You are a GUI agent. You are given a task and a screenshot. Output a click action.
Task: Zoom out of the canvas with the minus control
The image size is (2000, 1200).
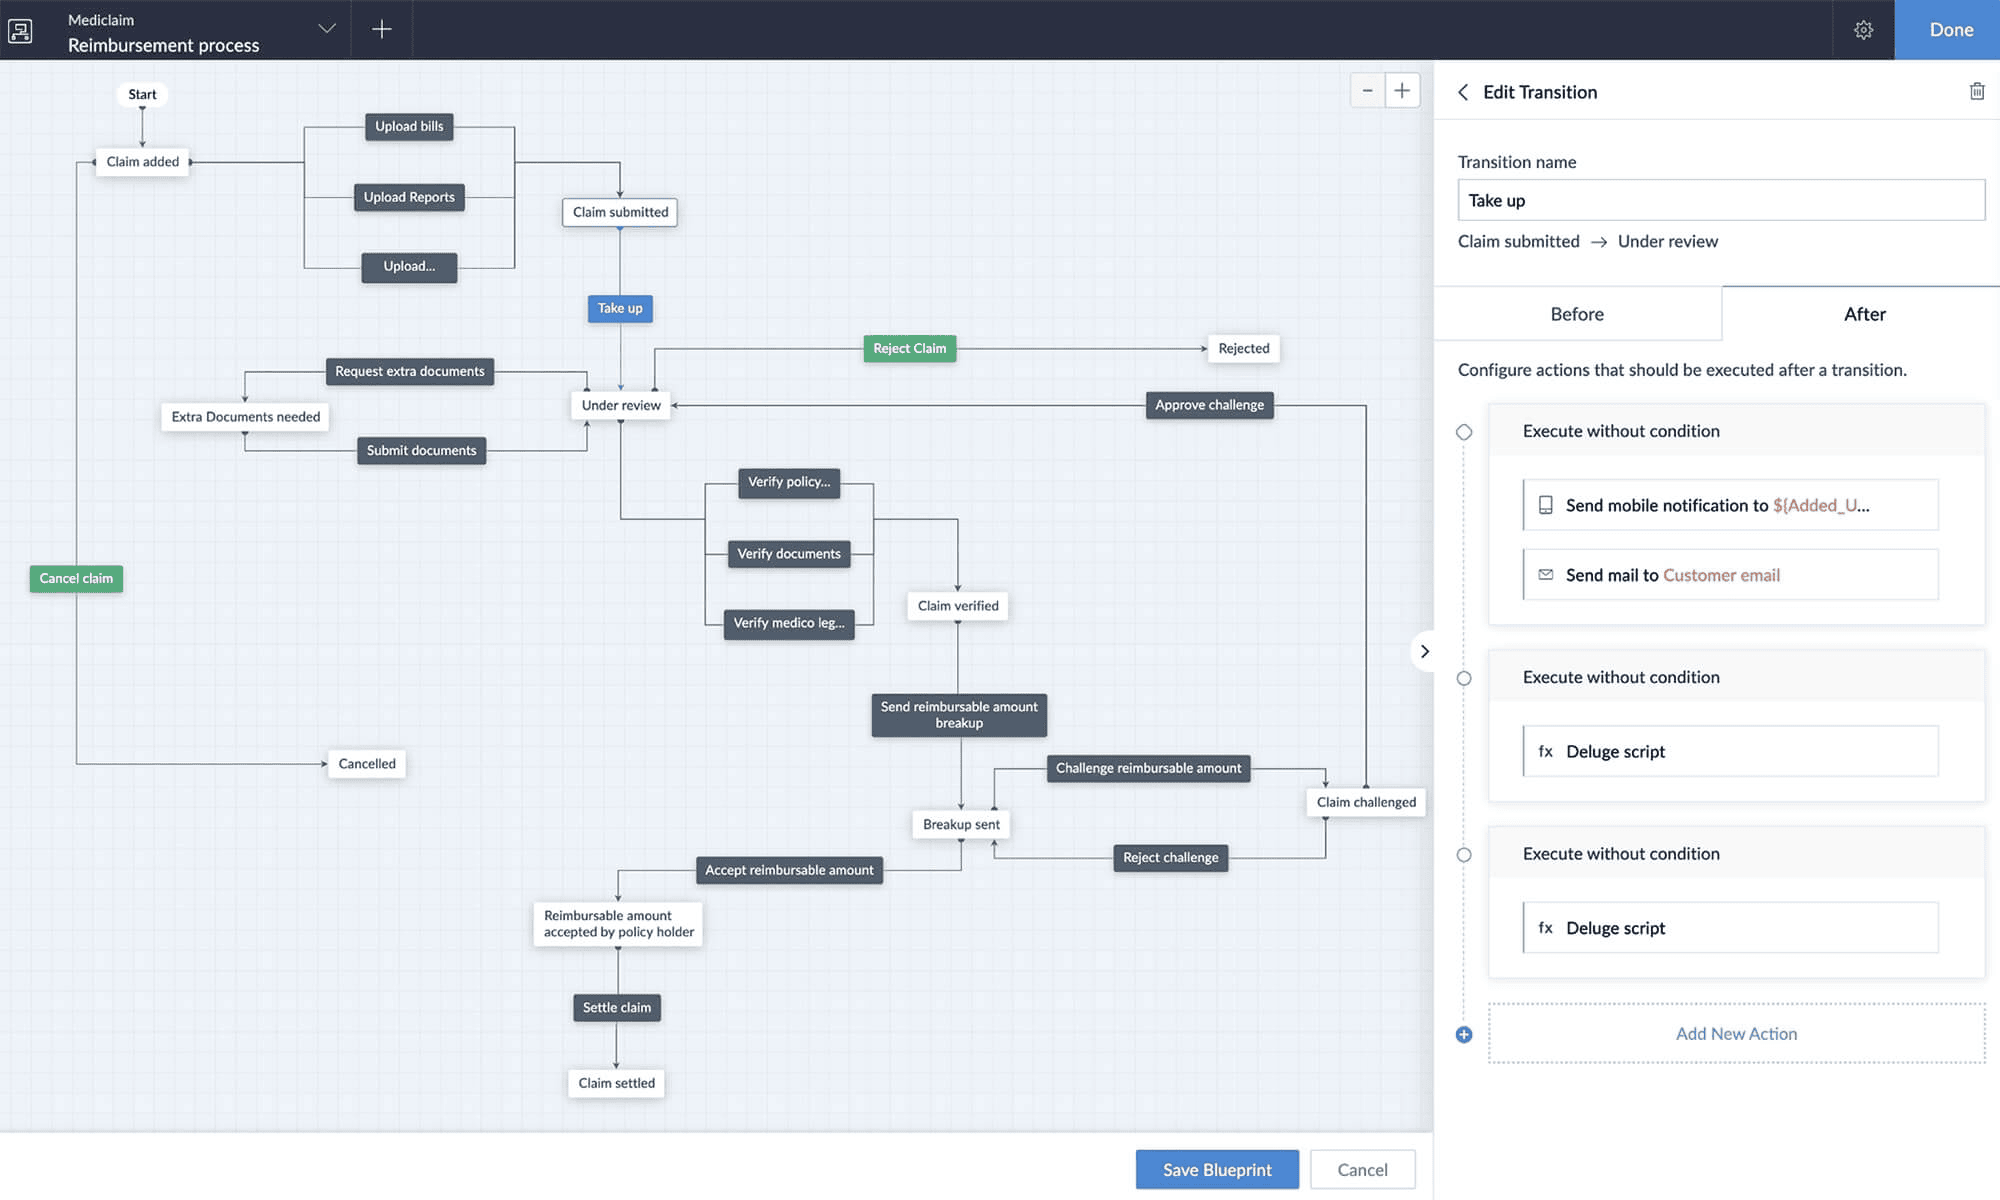tap(1368, 90)
